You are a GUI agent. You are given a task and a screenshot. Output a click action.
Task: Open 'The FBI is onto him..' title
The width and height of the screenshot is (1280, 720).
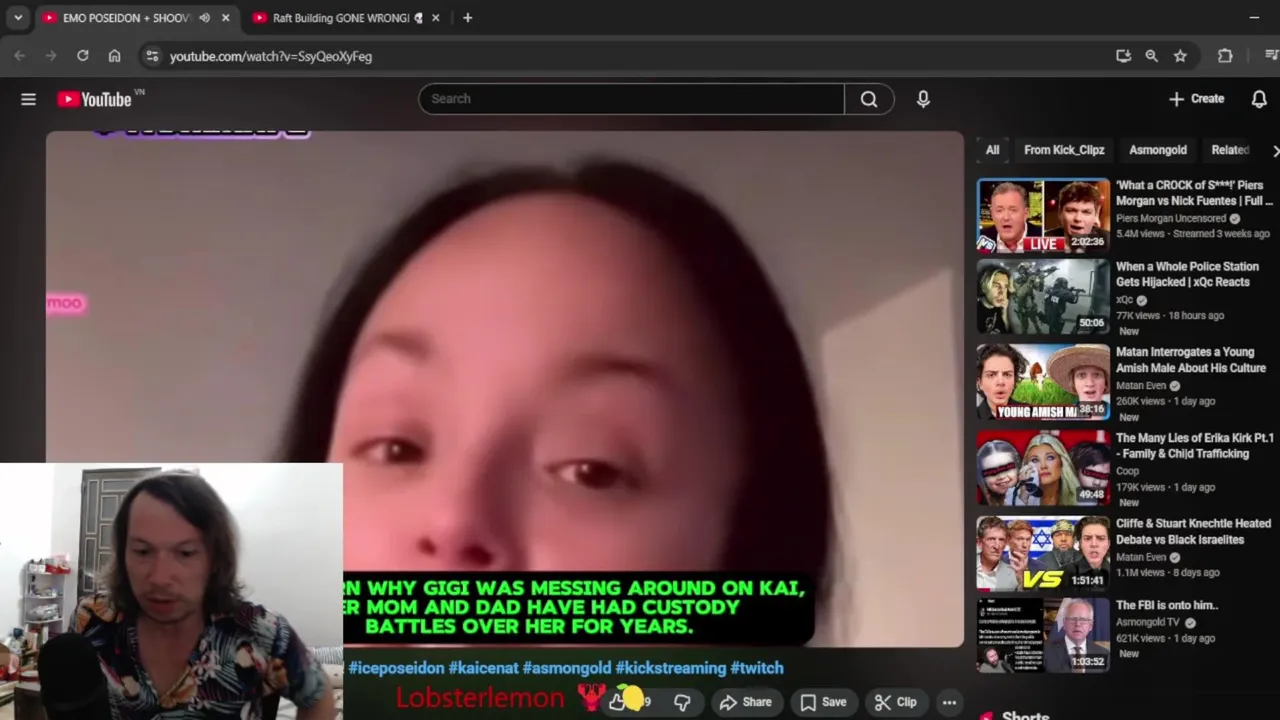[1167, 605]
